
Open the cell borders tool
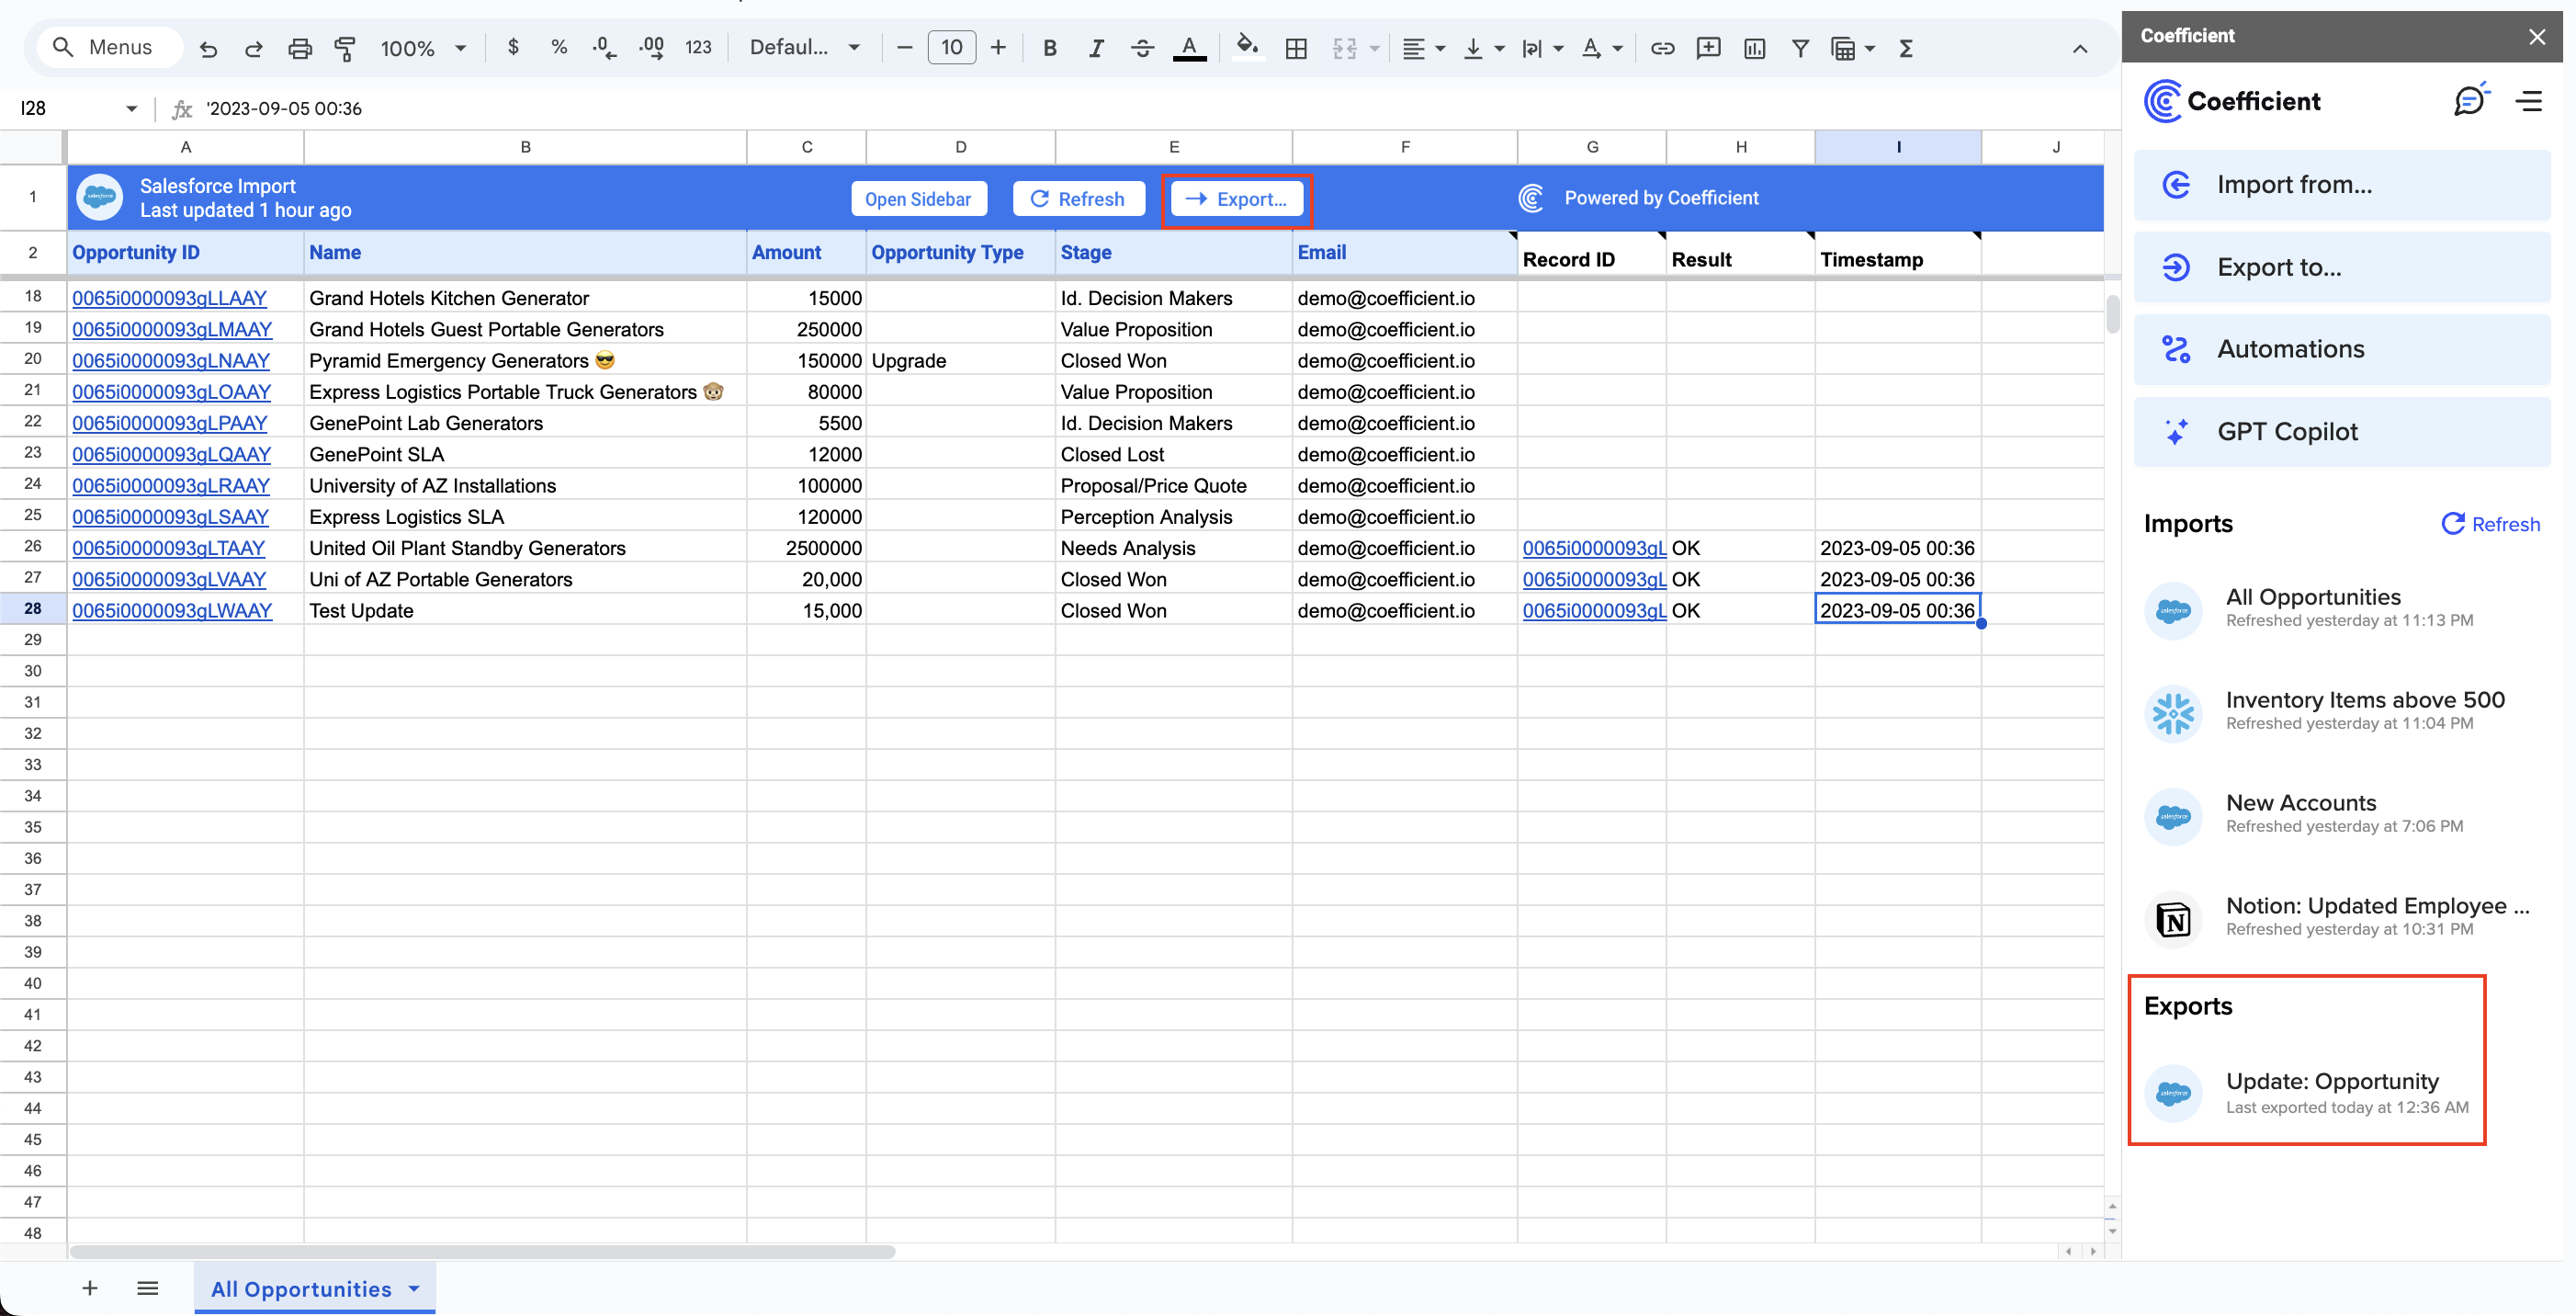pyautogui.click(x=1296, y=48)
